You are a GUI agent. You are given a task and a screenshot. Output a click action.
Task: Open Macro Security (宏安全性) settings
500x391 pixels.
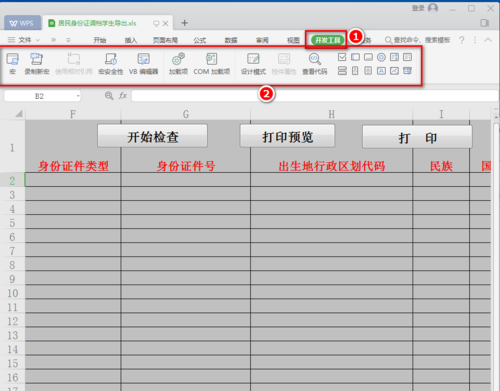pos(111,63)
